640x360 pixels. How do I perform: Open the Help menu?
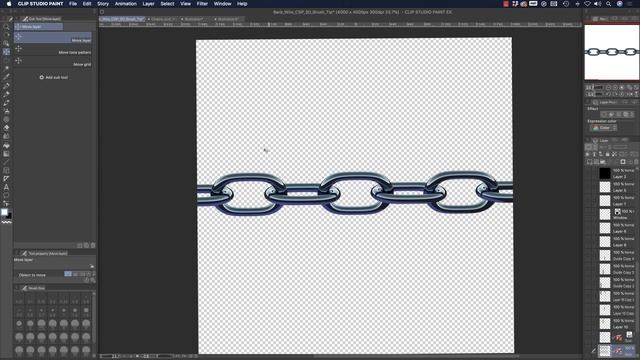click(x=242, y=4)
